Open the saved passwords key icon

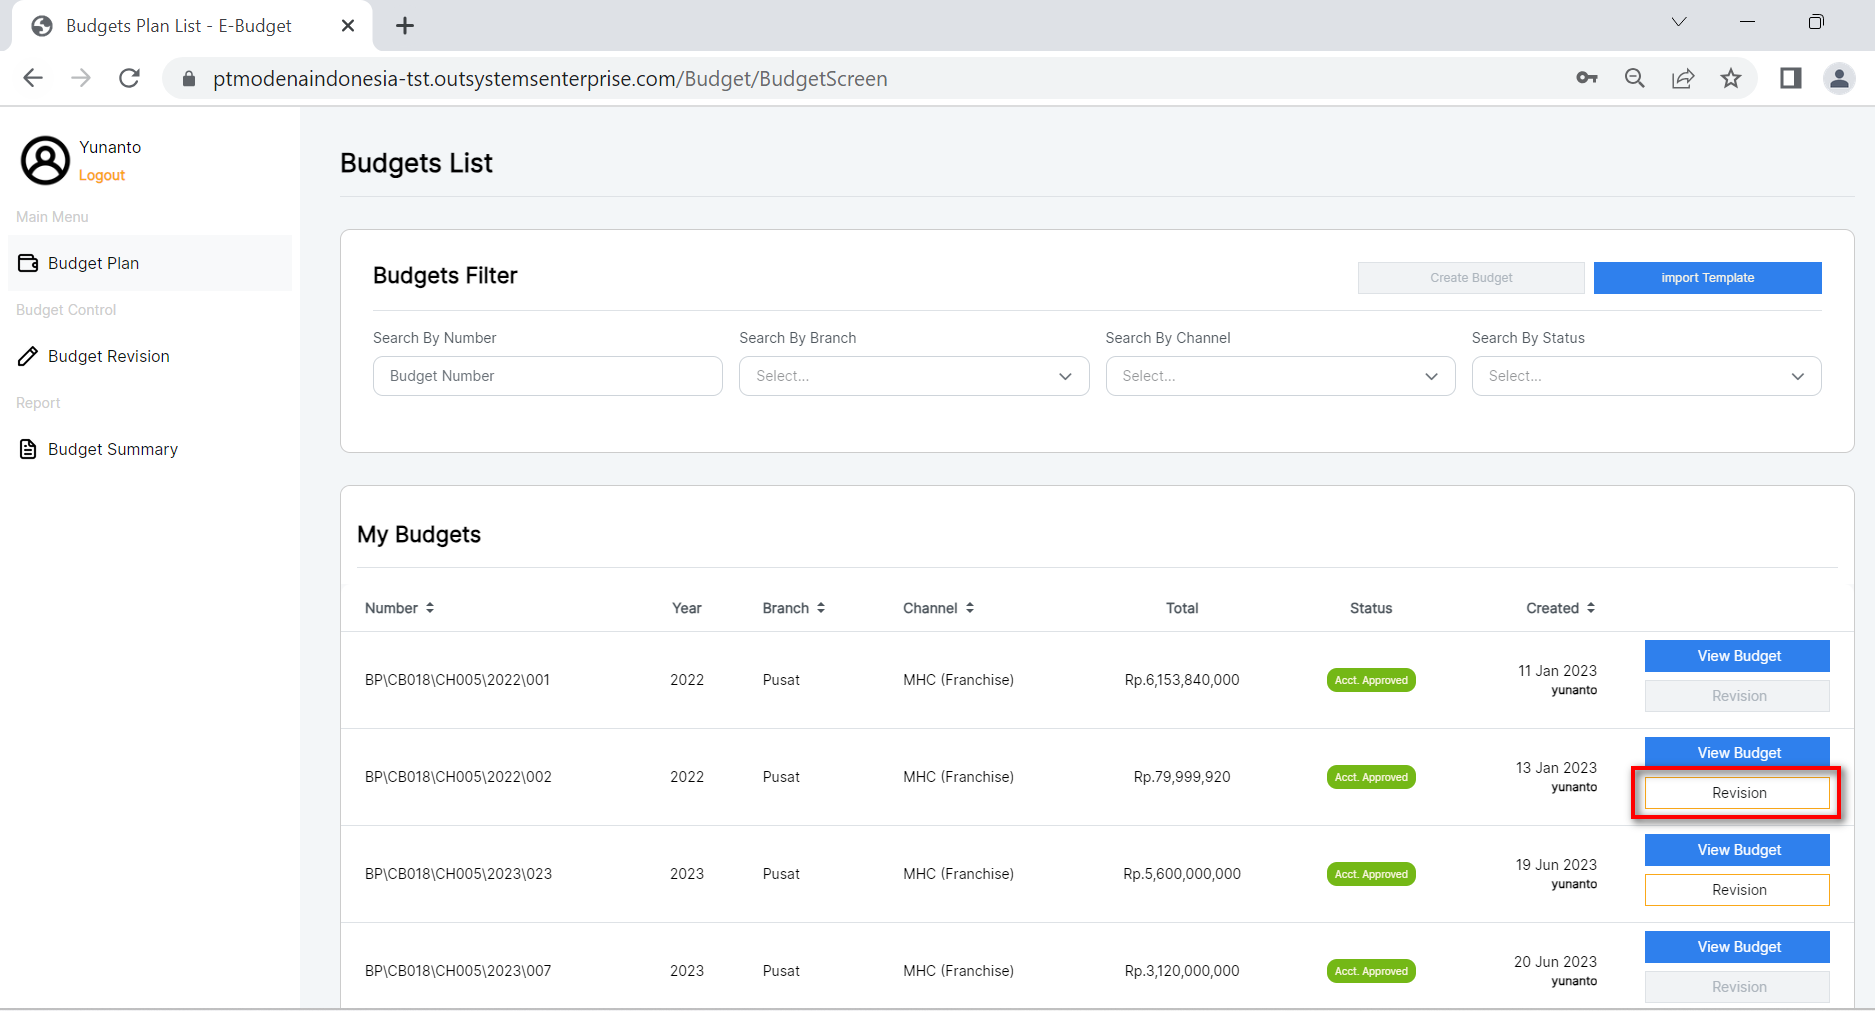click(x=1587, y=78)
